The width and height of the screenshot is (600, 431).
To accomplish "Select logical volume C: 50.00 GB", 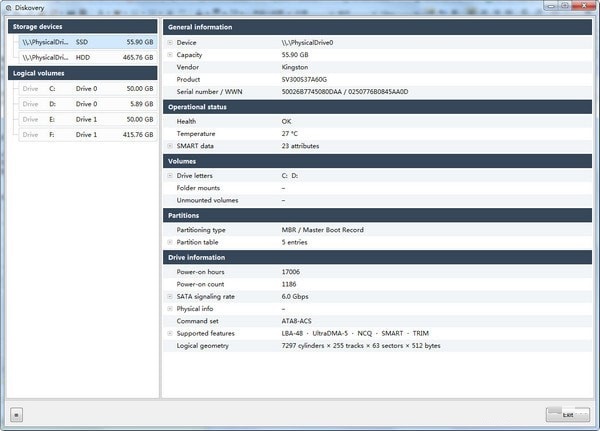I will pyautogui.click(x=88, y=88).
